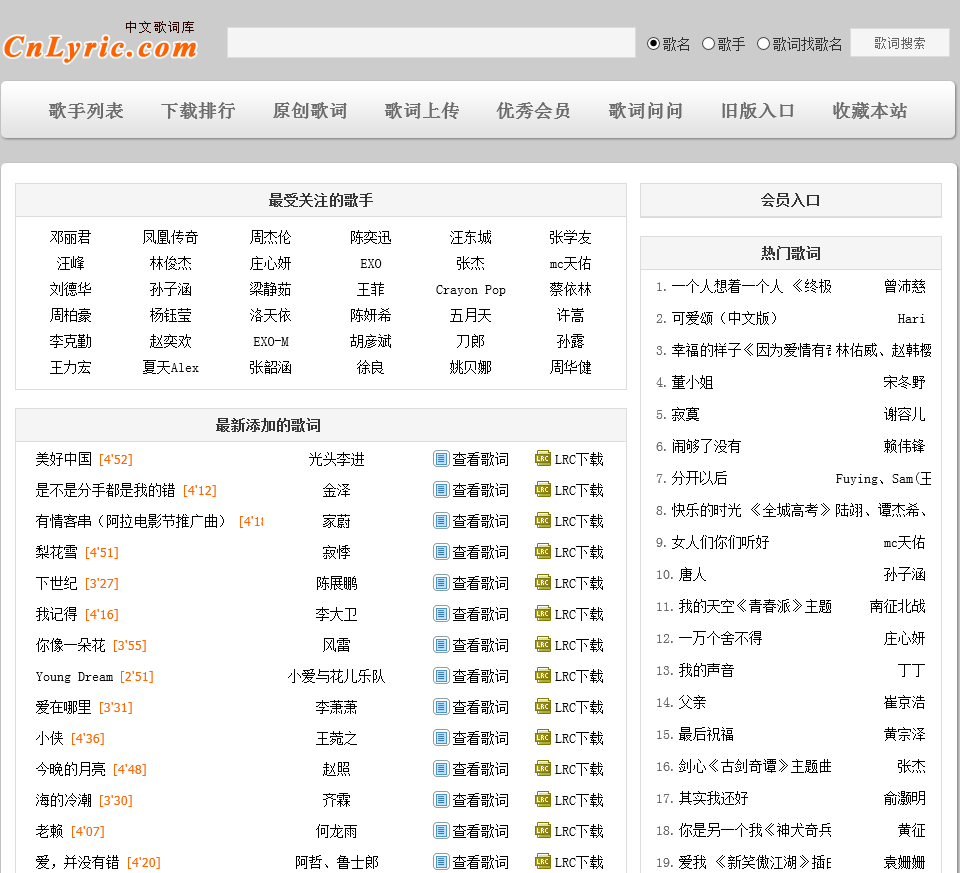Open singer 周杰伦's page
Viewport: 960px width, 873px height.
pyautogui.click(x=271, y=237)
